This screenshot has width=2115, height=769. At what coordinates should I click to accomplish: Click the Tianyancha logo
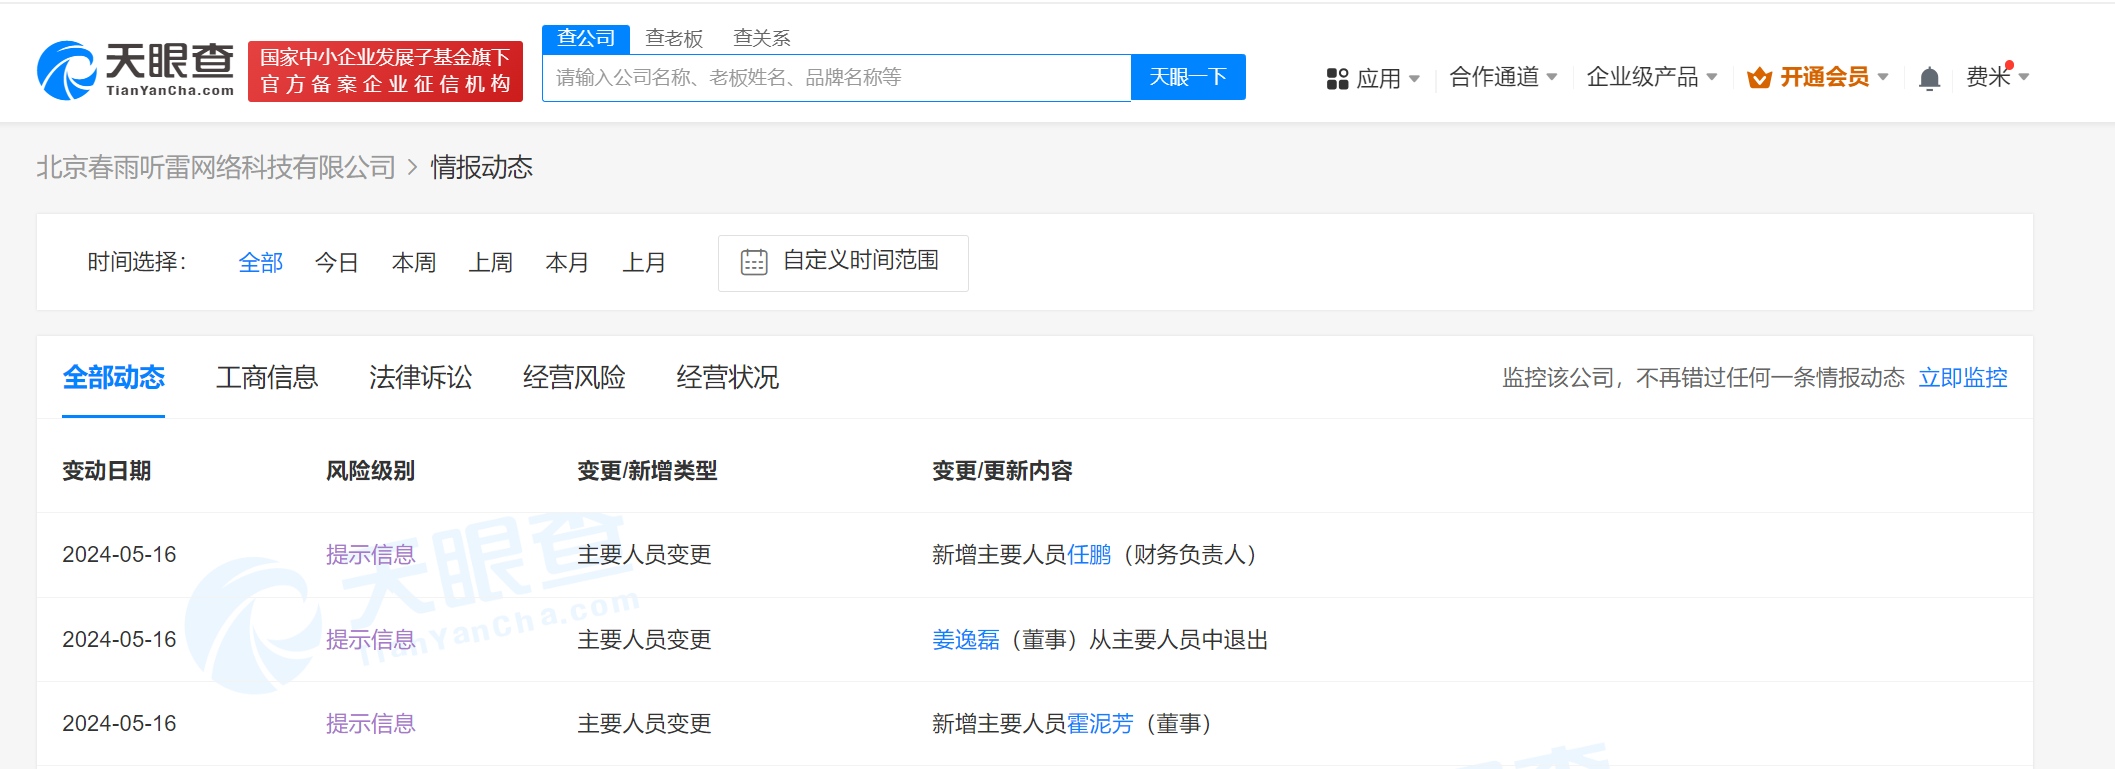click(x=136, y=71)
